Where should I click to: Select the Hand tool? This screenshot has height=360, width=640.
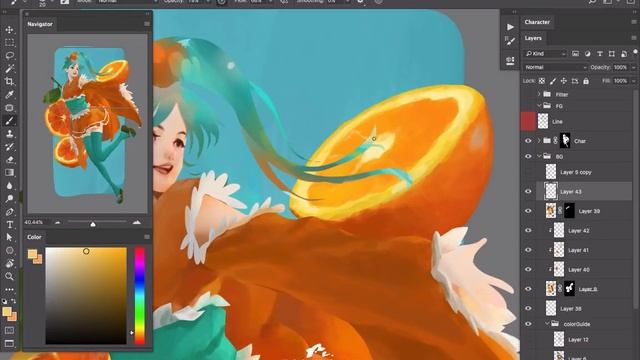pyautogui.click(x=9, y=264)
